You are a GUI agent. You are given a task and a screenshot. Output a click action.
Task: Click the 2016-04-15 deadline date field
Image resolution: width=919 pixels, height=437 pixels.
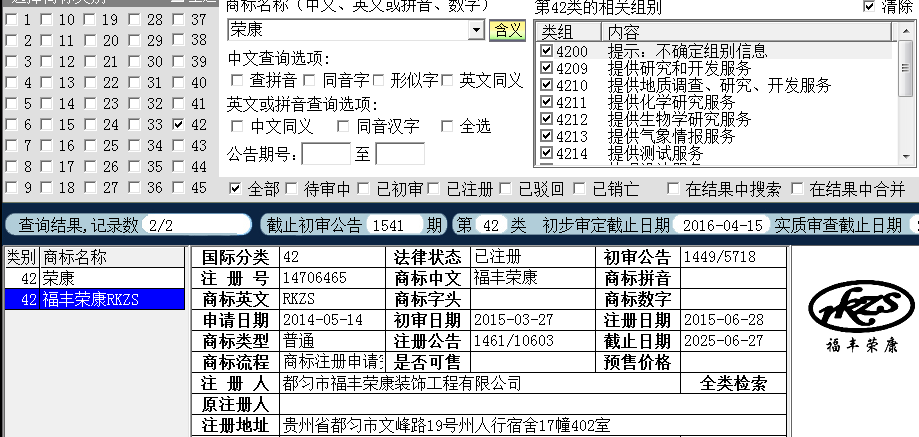[x=723, y=225]
